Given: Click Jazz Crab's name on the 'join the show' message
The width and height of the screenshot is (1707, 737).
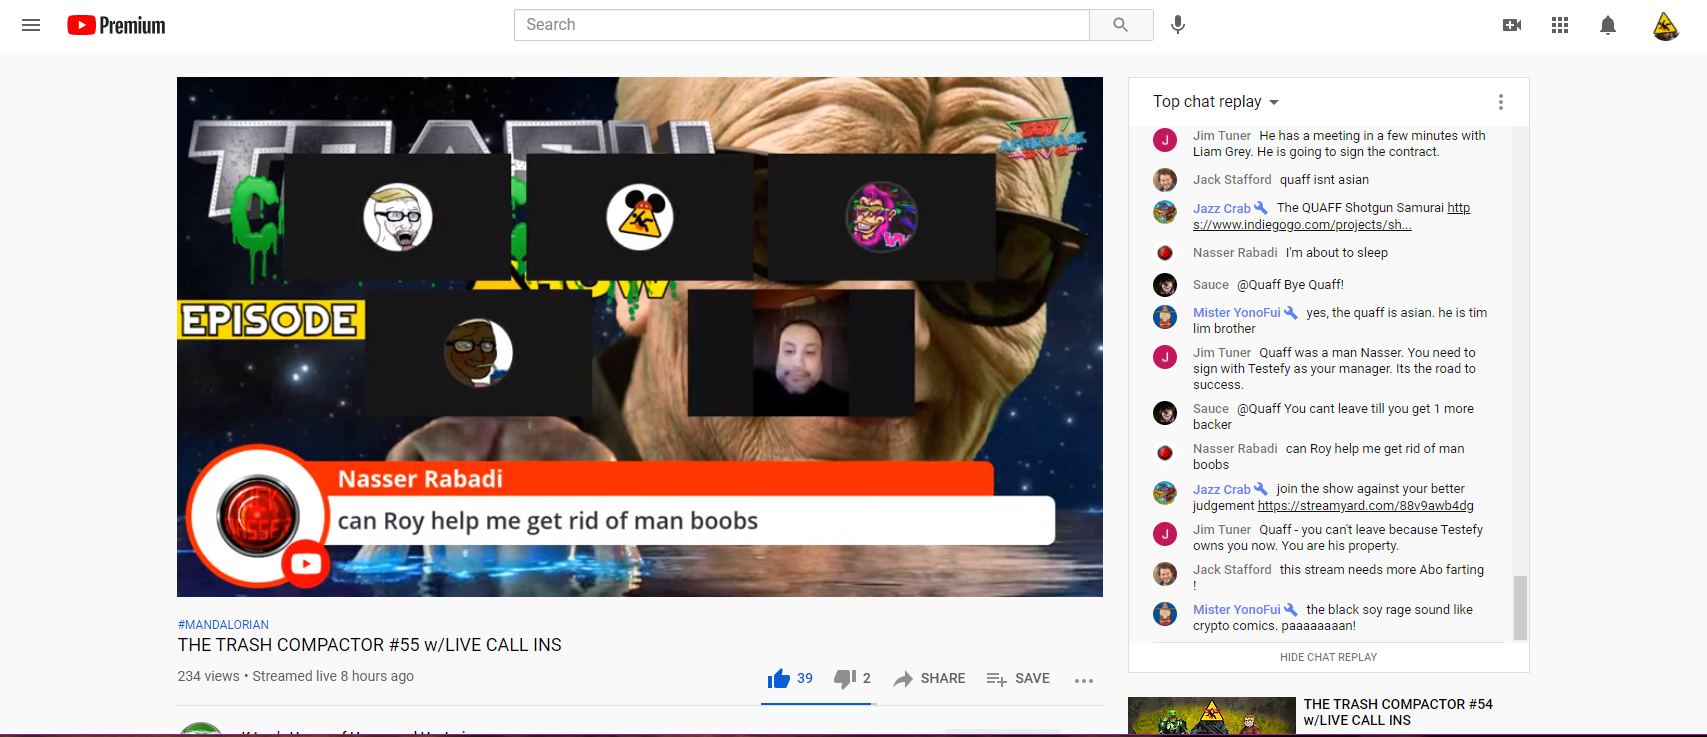Looking at the screenshot, I should [x=1222, y=489].
